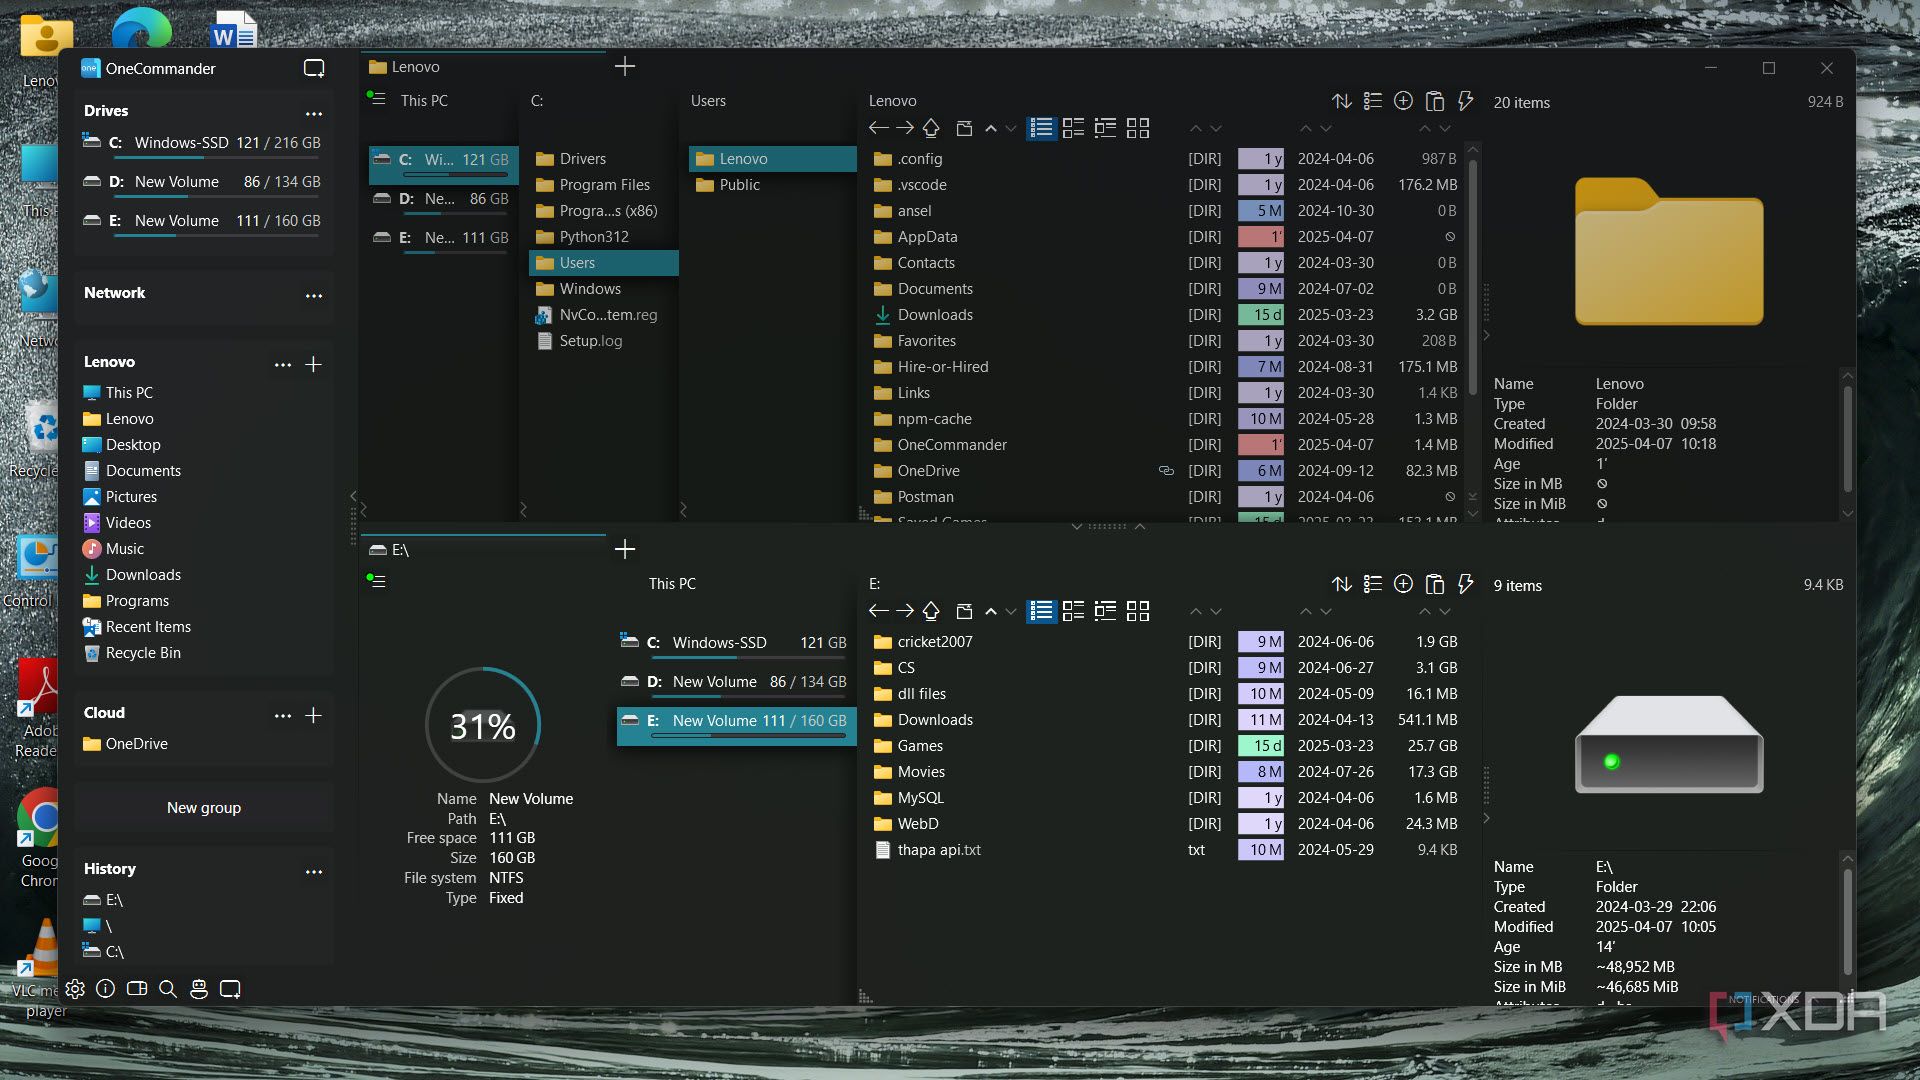Open the History section three-dots menu
Viewport: 1920px width, 1080px height.
point(314,871)
